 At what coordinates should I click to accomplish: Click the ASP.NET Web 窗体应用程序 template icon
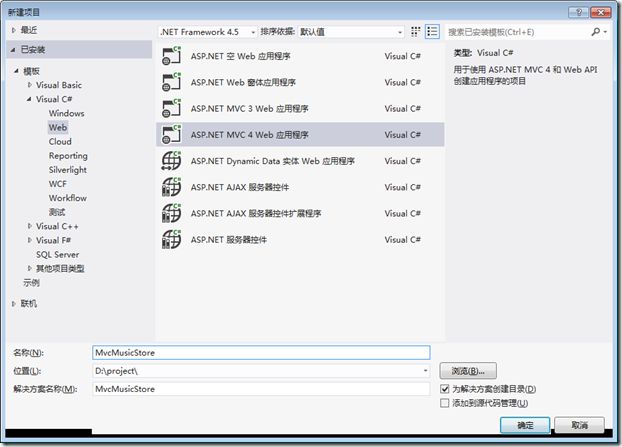pos(171,82)
